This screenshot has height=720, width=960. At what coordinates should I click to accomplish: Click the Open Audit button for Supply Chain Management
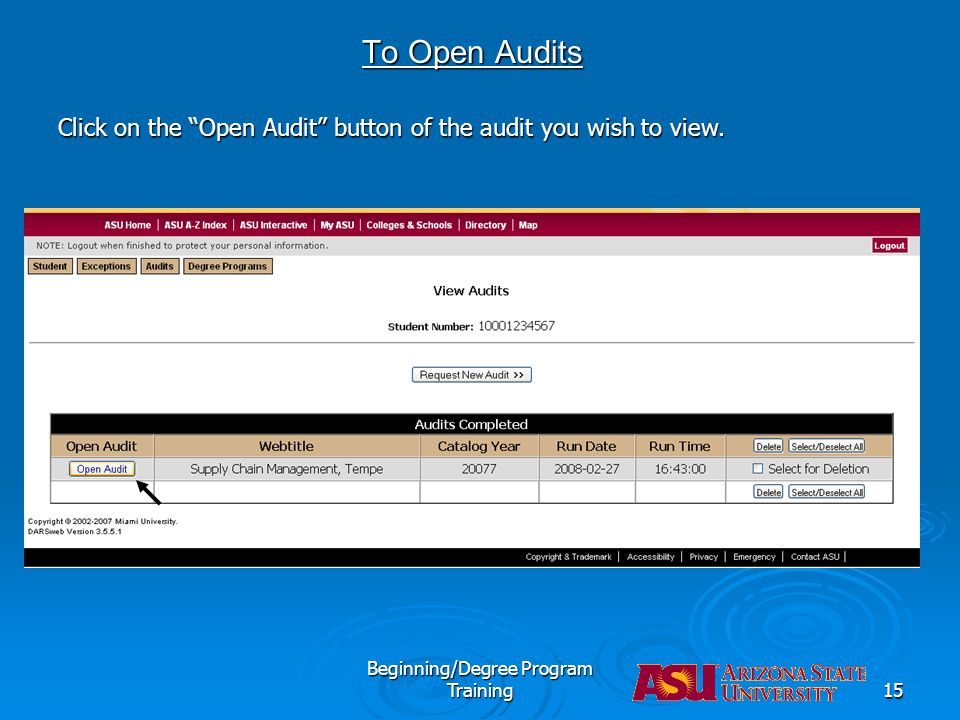[x=102, y=469]
